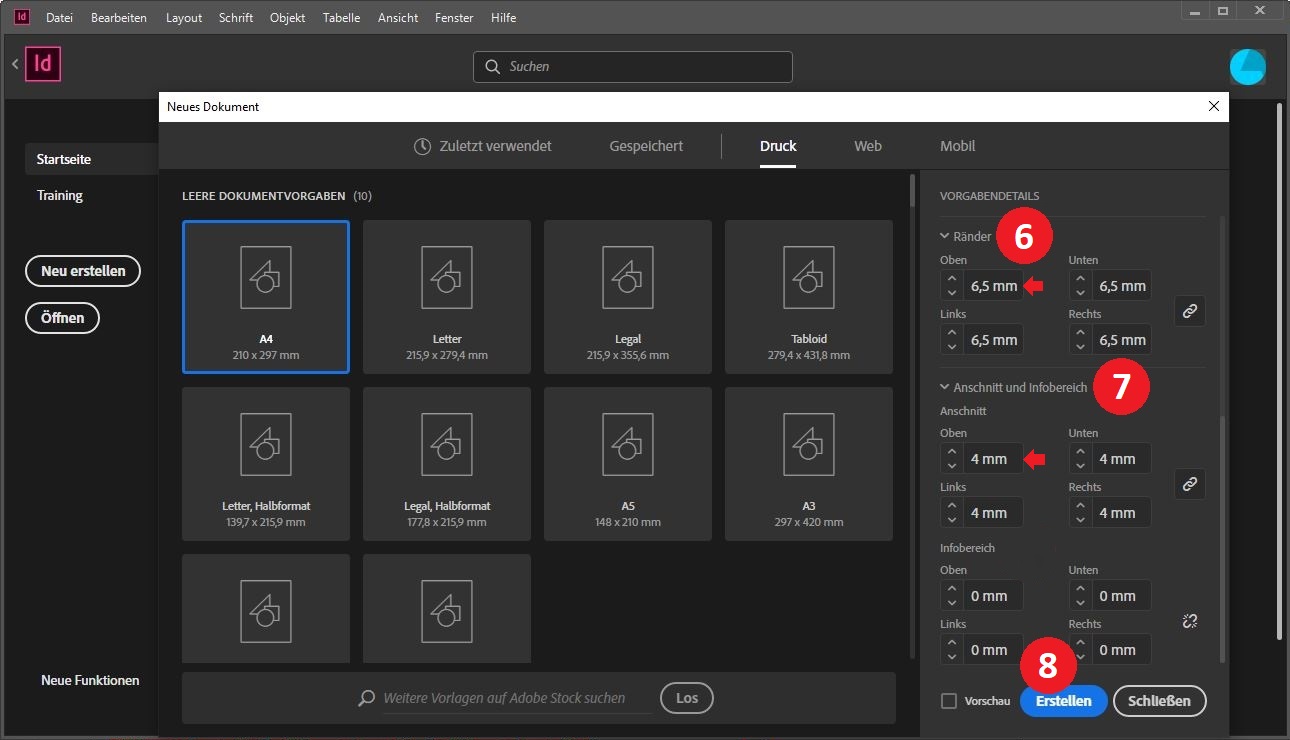Toggle the Infobereich broken link icon
Image resolution: width=1290 pixels, height=740 pixels.
pyautogui.click(x=1189, y=621)
